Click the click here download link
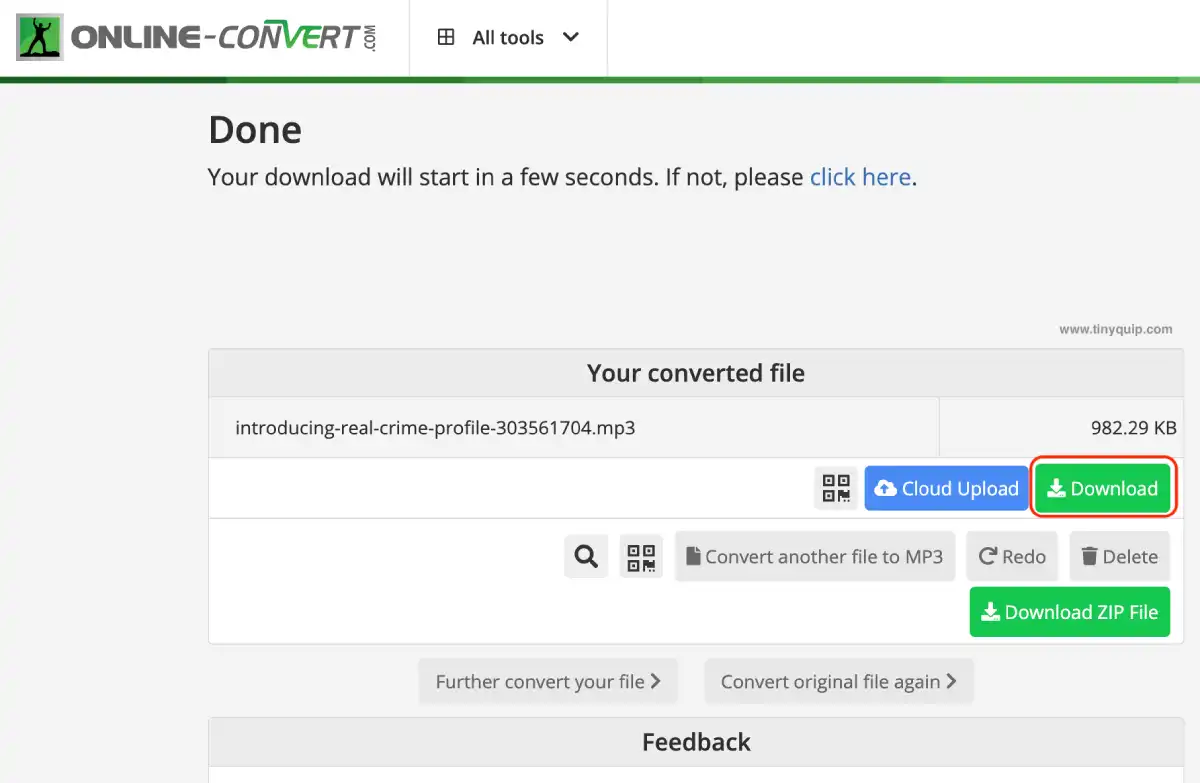The width and height of the screenshot is (1200, 783). pyautogui.click(x=860, y=177)
